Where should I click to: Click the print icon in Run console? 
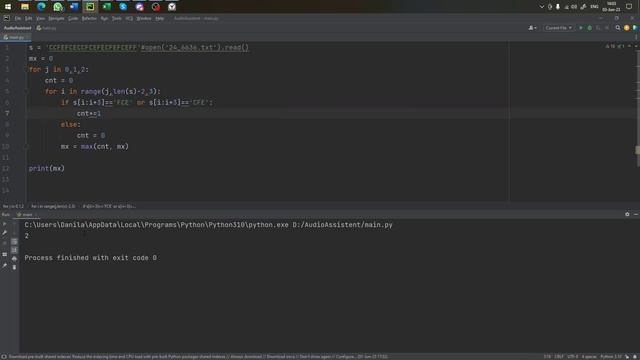[14, 258]
